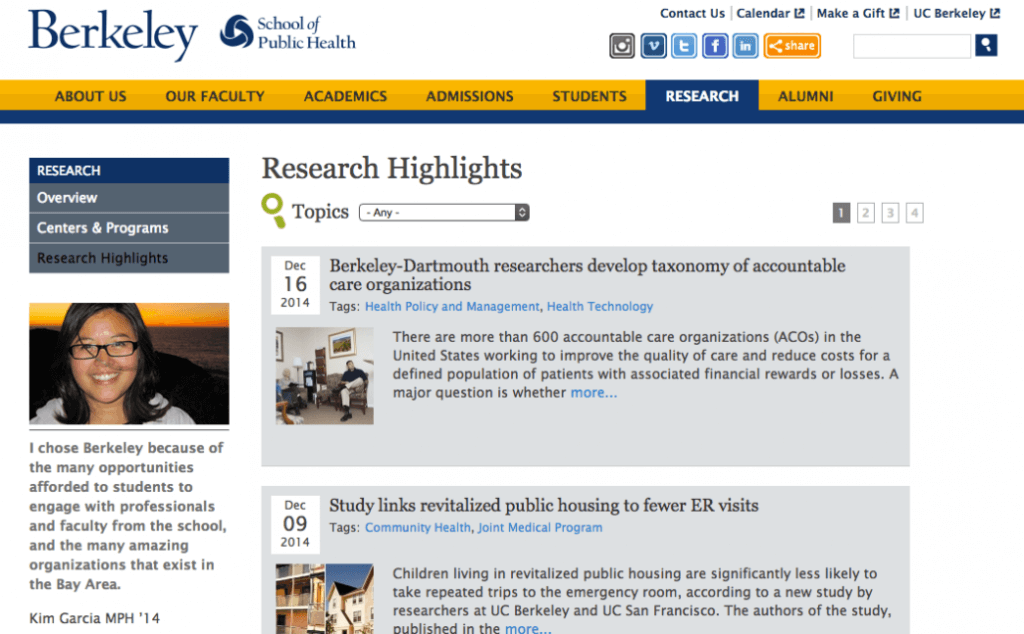Open the Giving menu
Screen dimensions: 1024x634
click(897, 96)
